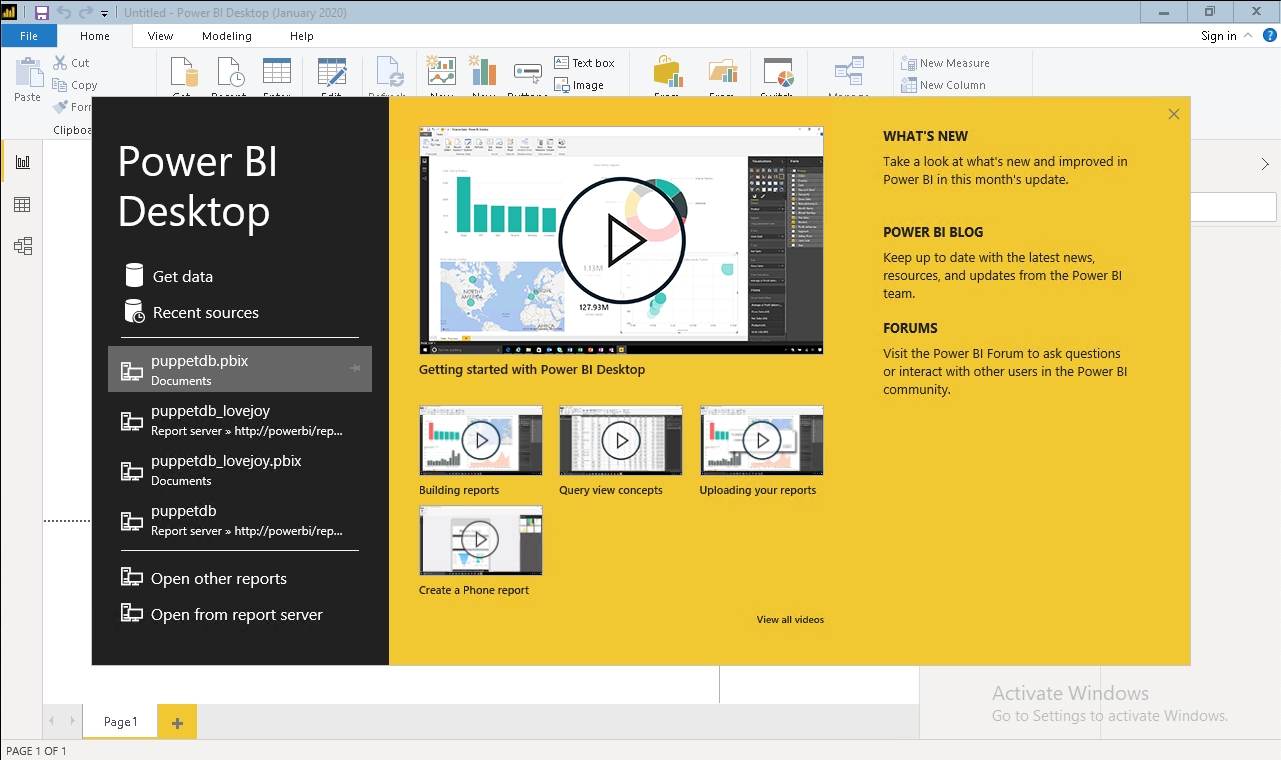1281x760 pixels.
Task: Open the WHAT'S NEW heading link
Action: 925,136
